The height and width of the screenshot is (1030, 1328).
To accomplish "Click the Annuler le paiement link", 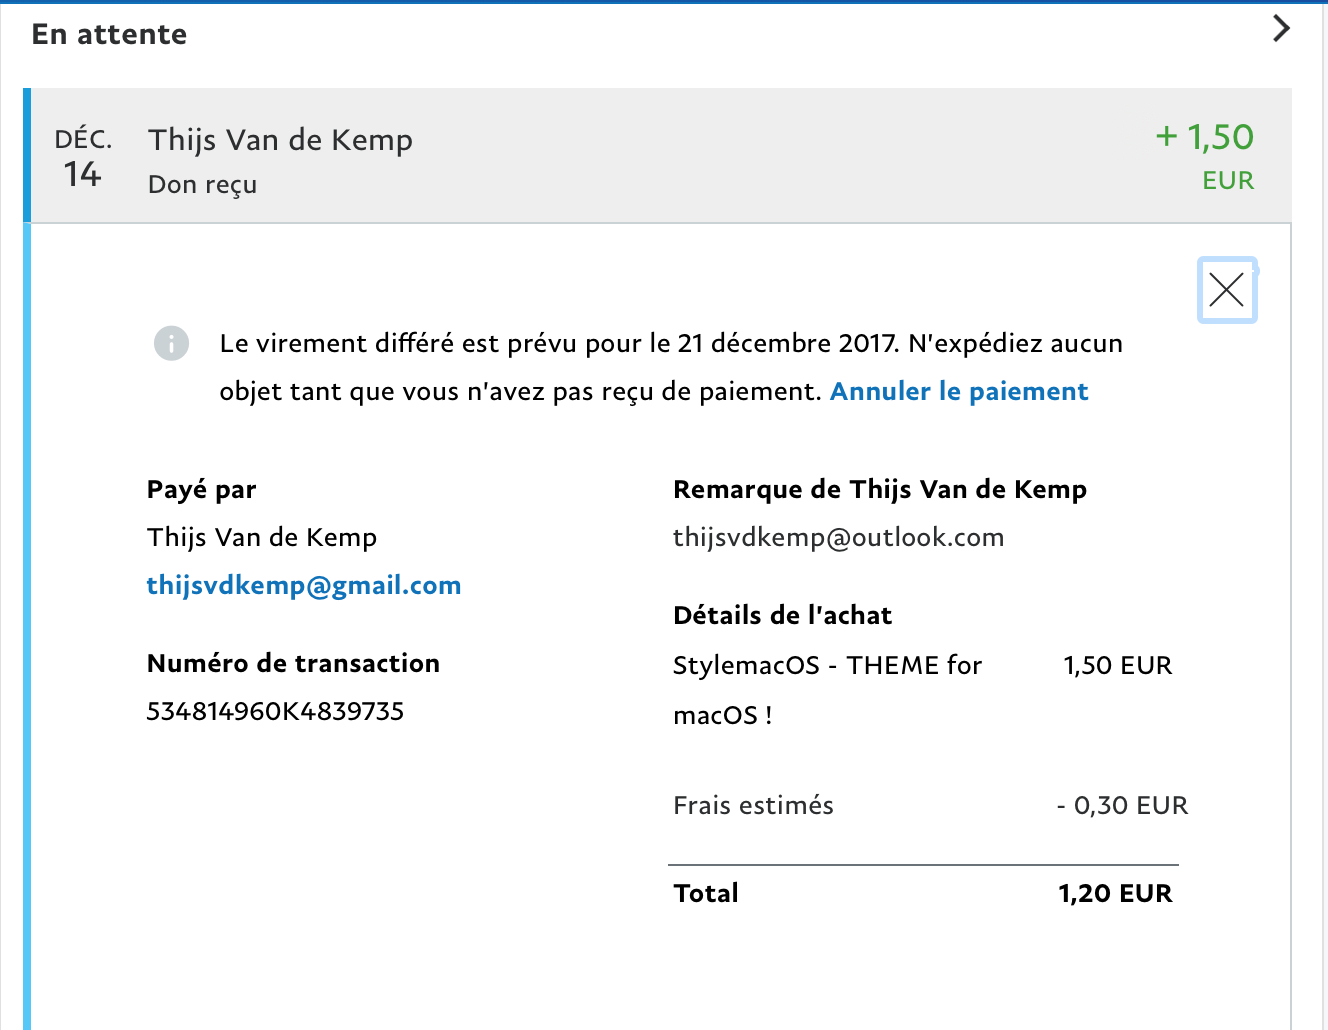I will click(x=958, y=391).
